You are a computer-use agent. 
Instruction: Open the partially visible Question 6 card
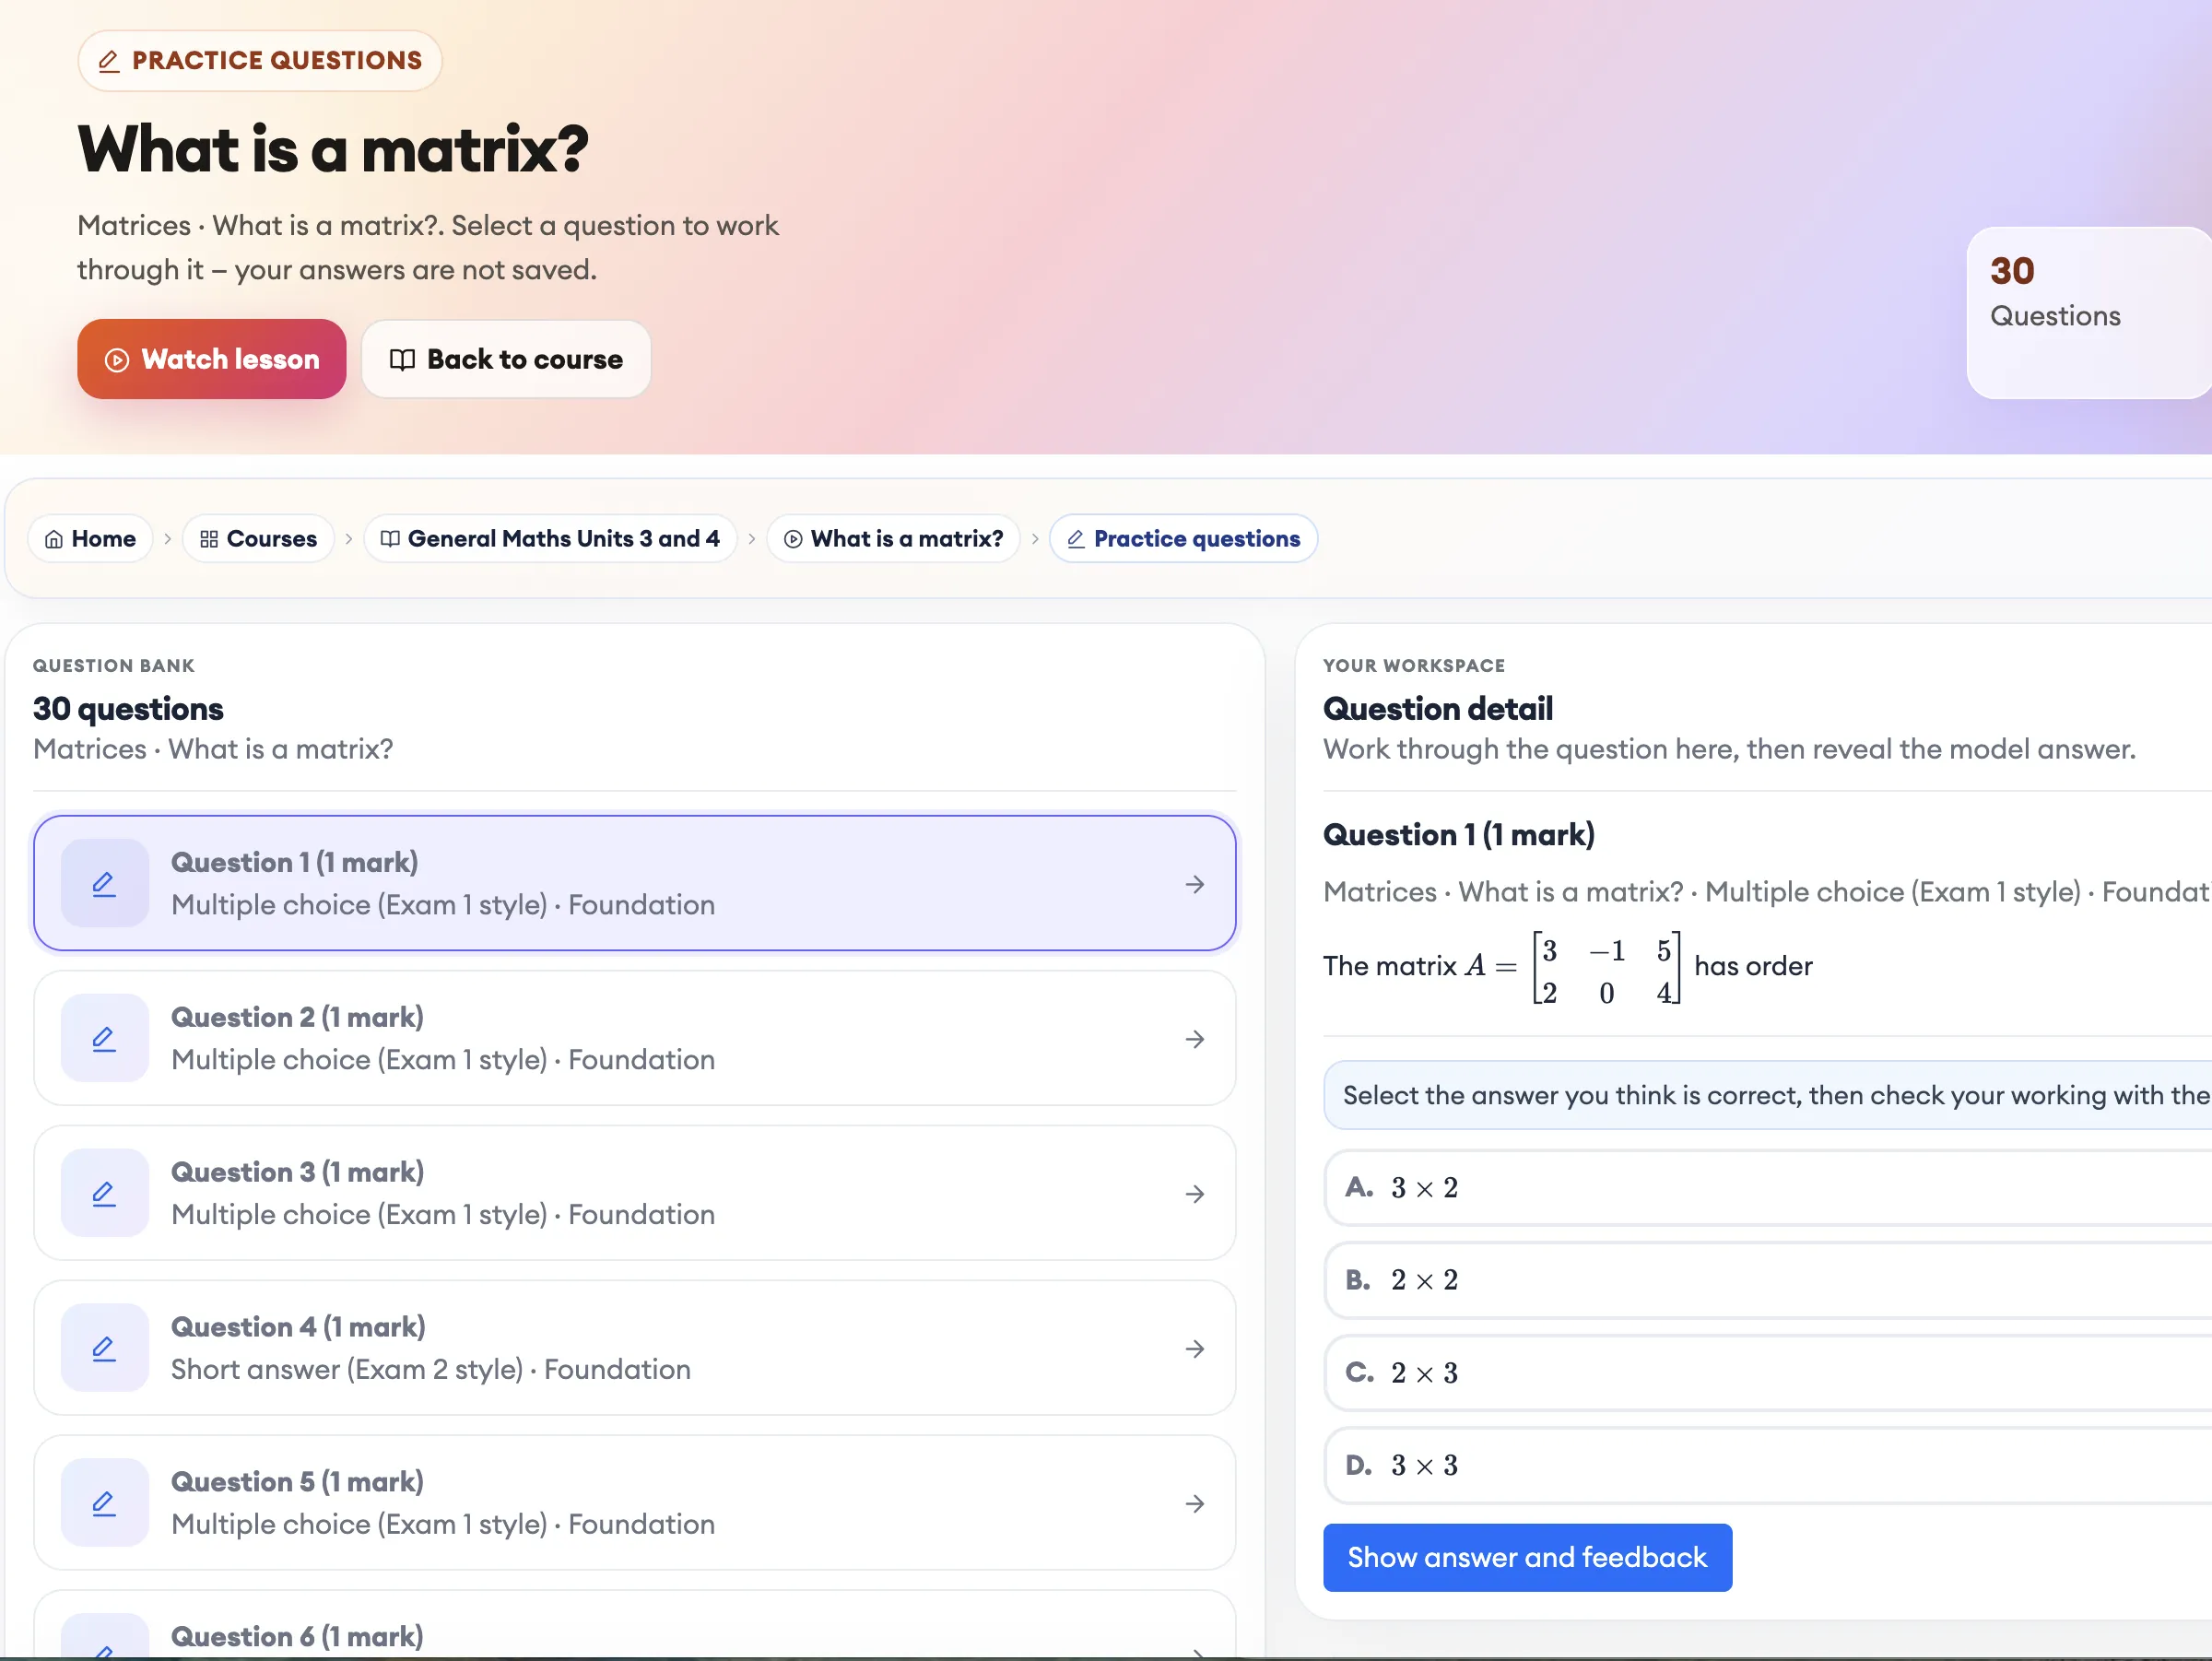[635, 1626]
